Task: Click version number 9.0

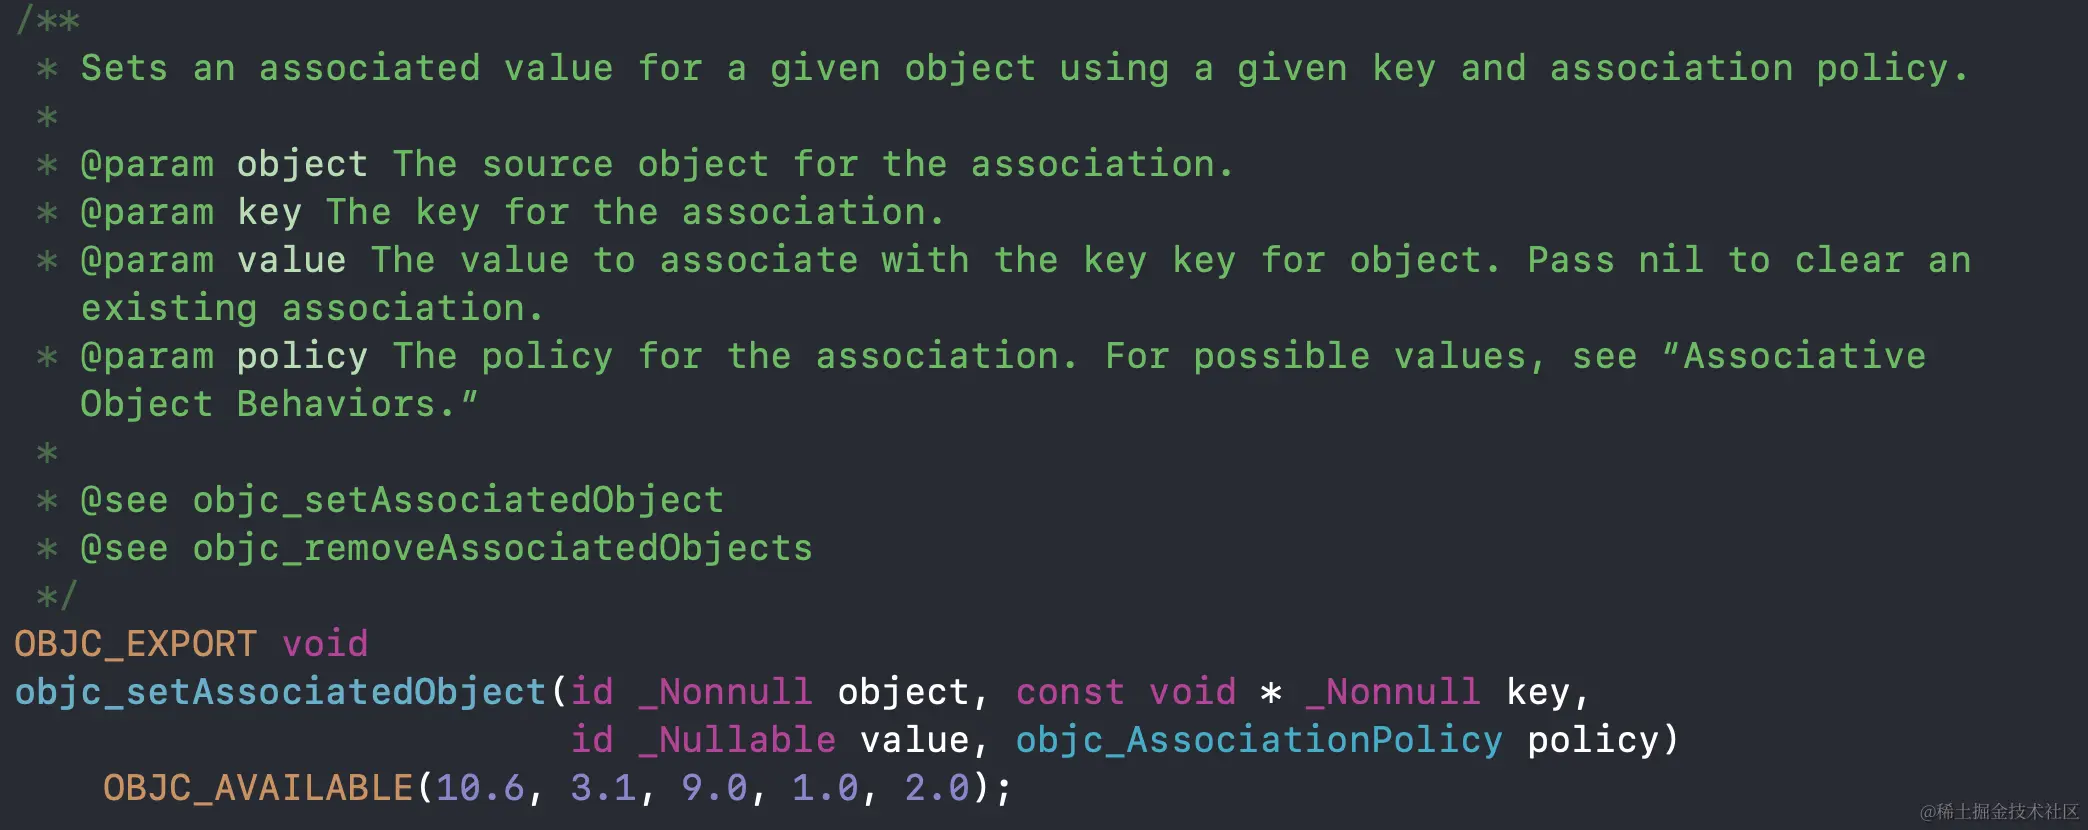Action: 714,788
